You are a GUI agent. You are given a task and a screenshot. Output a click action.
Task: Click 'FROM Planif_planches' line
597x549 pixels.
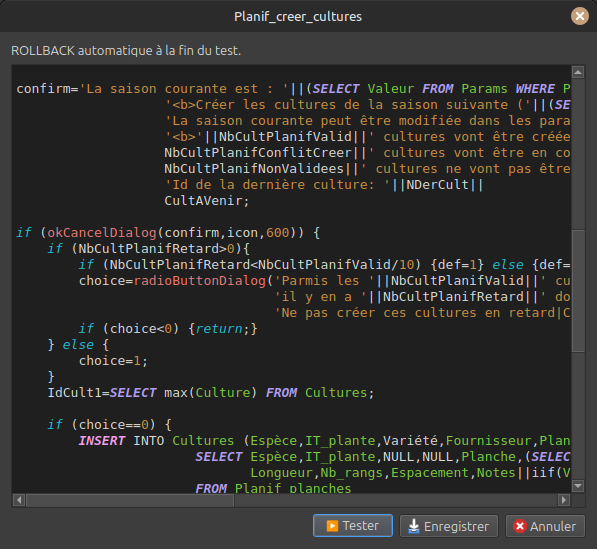[x=273, y=487]
